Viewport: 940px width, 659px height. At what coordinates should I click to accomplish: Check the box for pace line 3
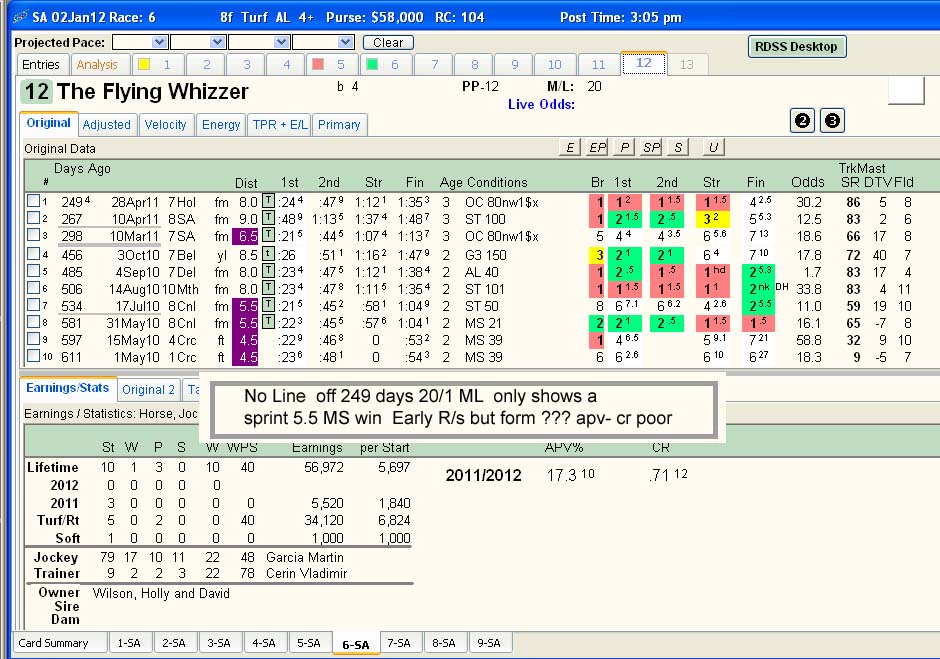(x=34, y=234)
